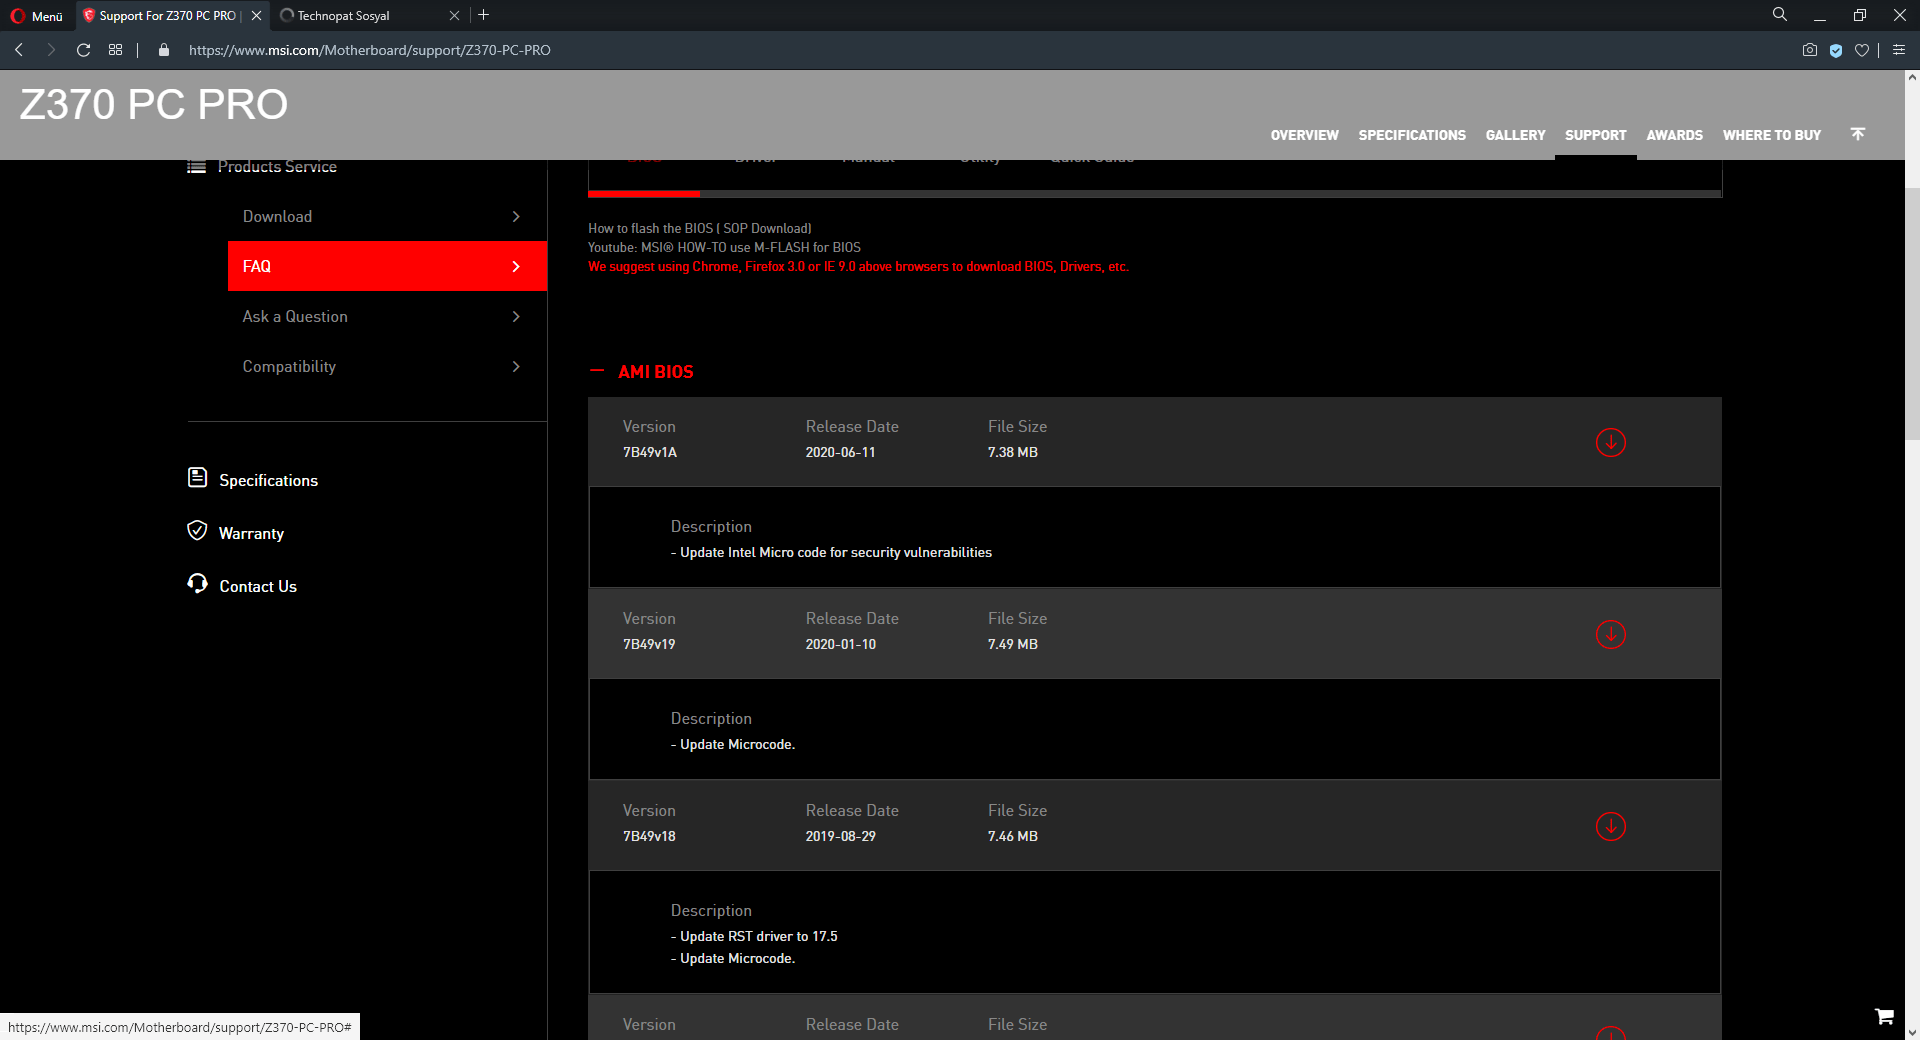Viewport: 1920px width, 1040px height.
Task: Open ad blocker shield settings
Action: tap(1836, 50)
